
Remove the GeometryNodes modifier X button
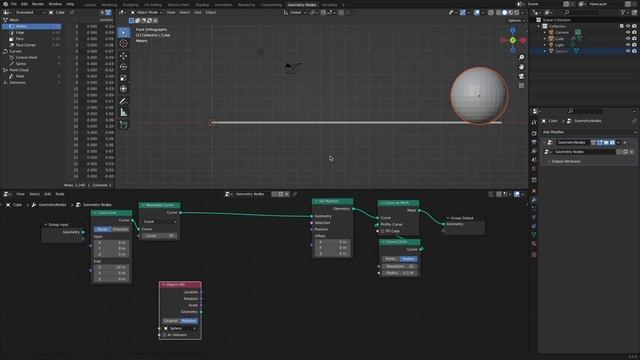click(625, 142)
